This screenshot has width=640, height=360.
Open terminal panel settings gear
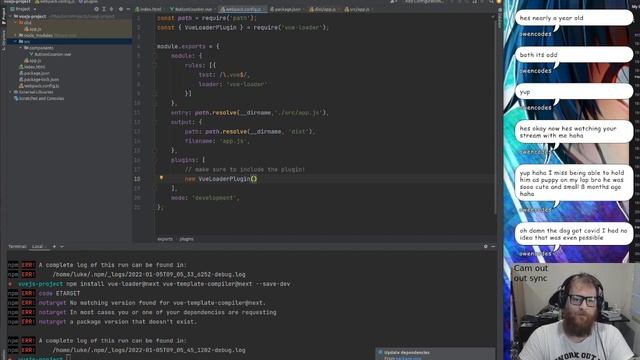point(485,247)
